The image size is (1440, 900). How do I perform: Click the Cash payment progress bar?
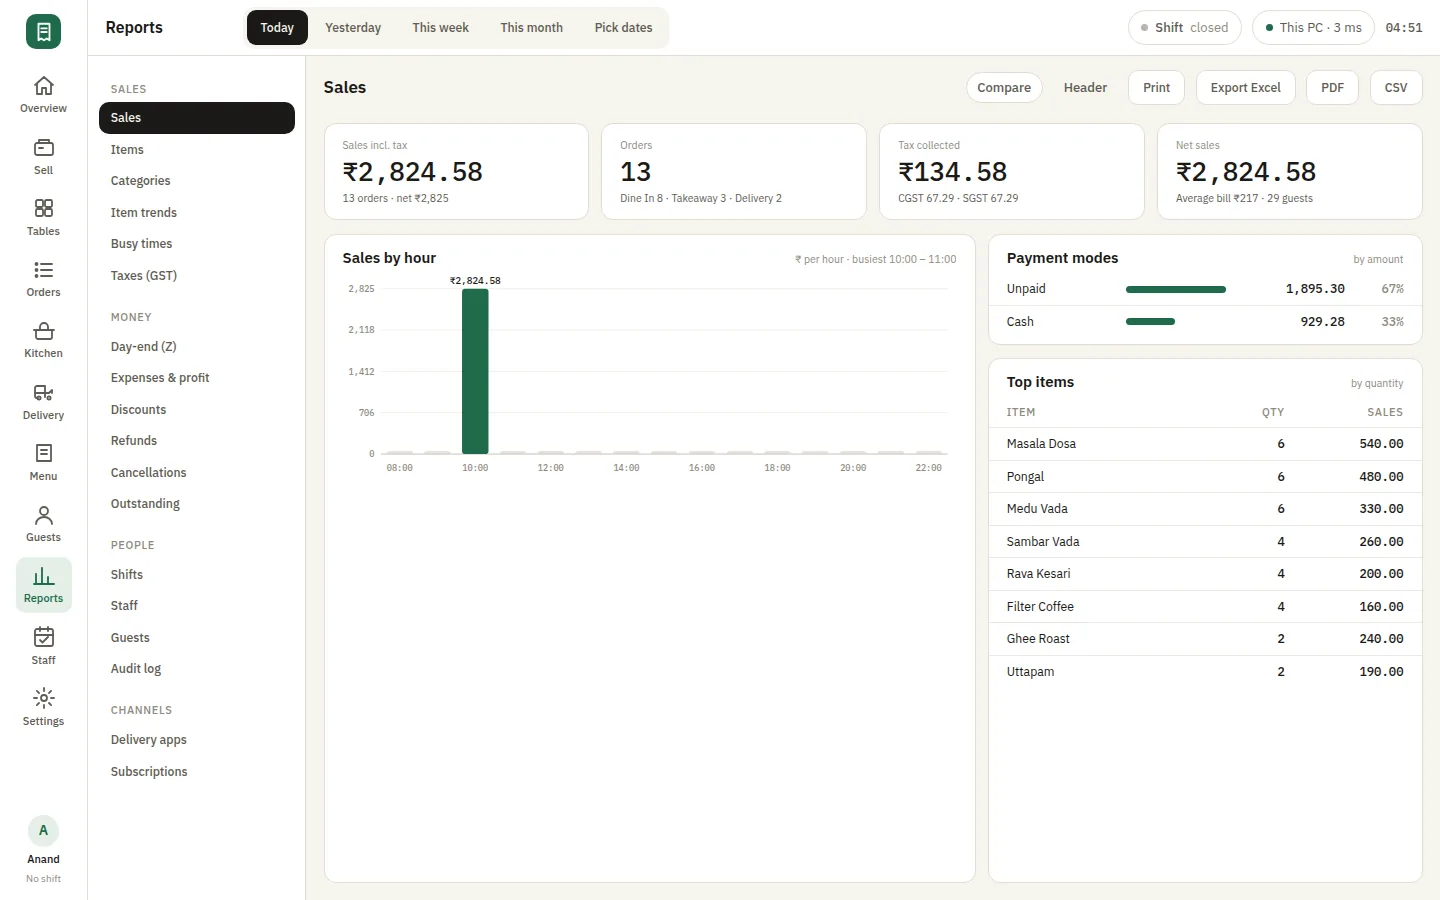coord(1150,322)
